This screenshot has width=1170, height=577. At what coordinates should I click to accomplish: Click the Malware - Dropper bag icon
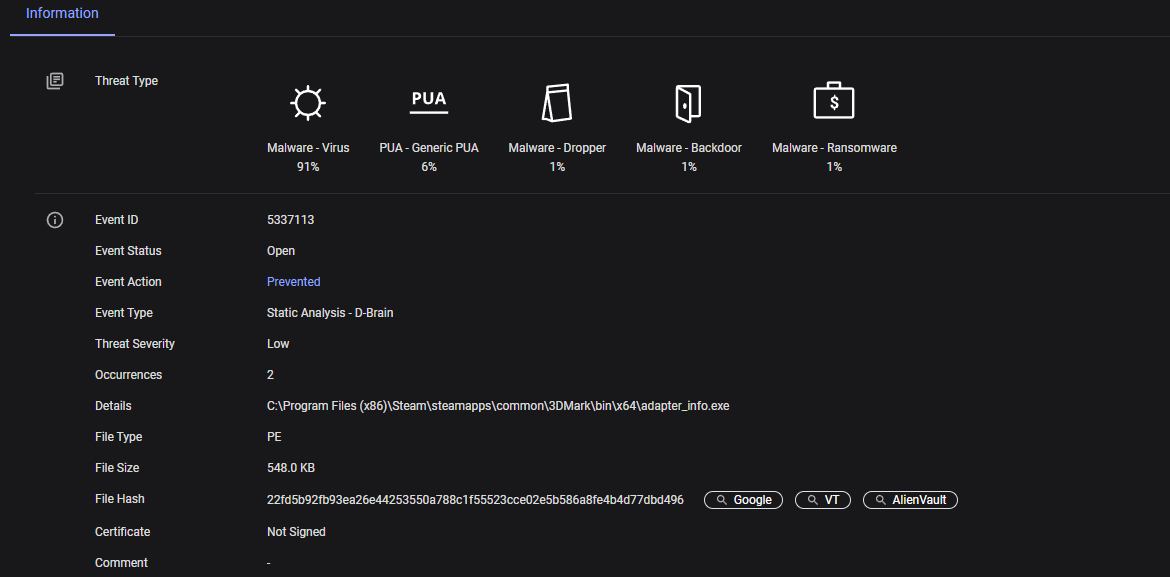click(x=557, y=102)
